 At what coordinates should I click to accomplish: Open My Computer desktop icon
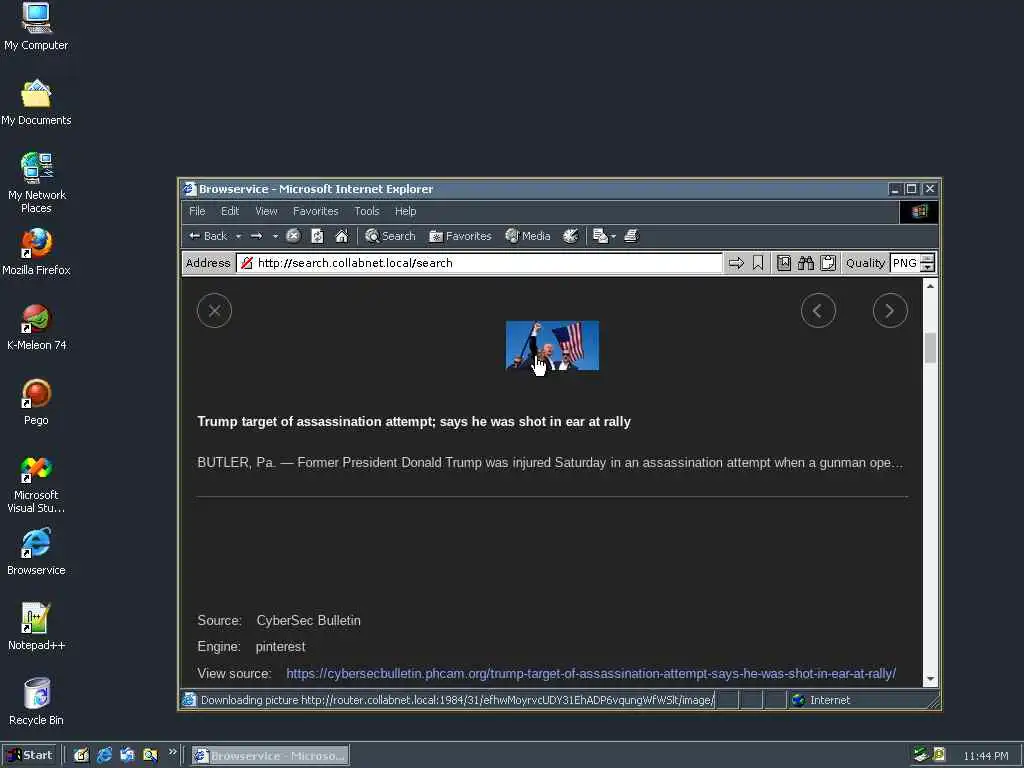(x=36, y=27)
